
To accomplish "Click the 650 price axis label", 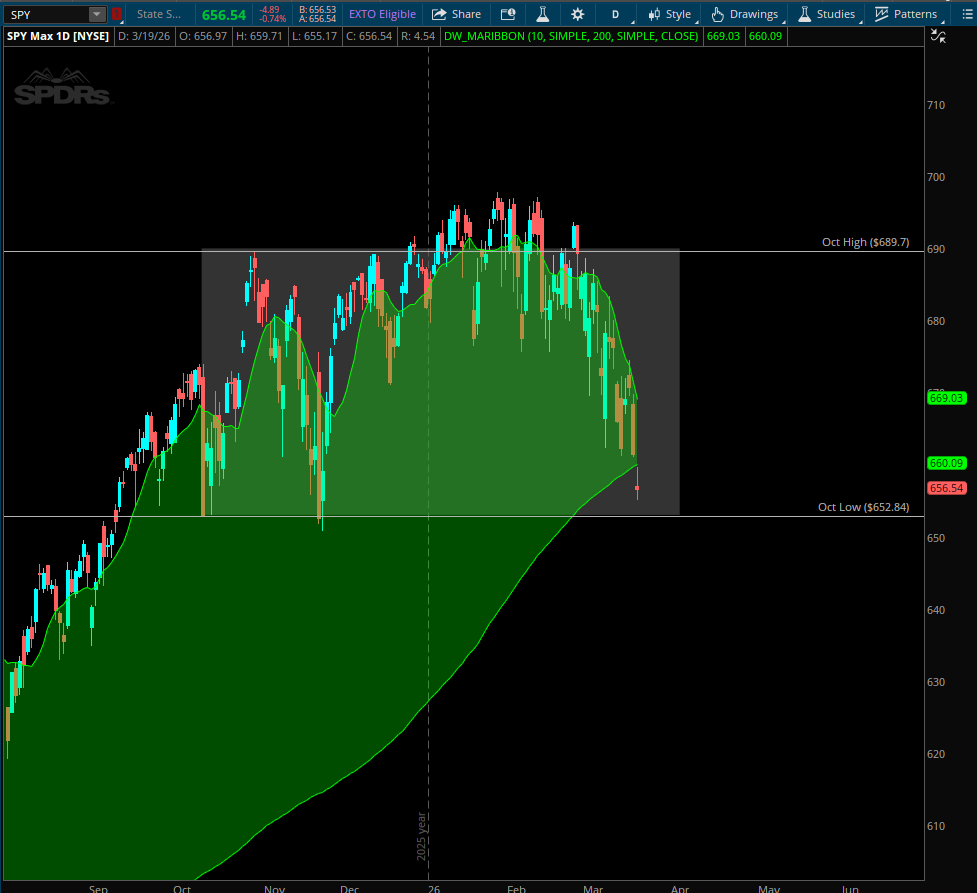I will point(936,538).
